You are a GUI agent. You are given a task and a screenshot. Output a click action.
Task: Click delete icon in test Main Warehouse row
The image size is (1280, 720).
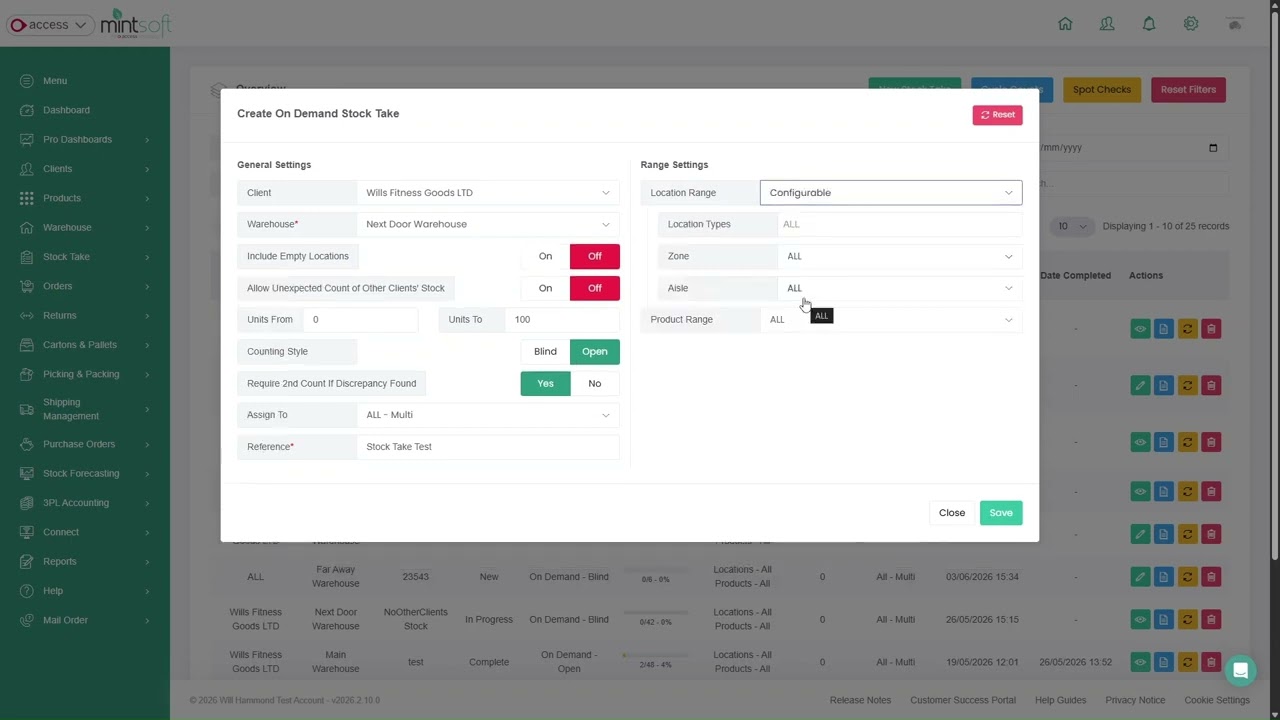point(1211,662)
